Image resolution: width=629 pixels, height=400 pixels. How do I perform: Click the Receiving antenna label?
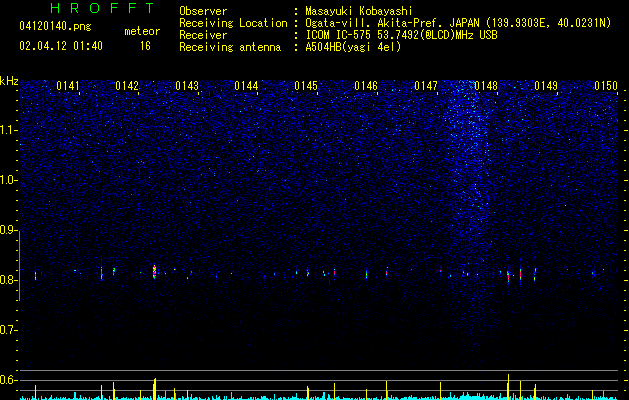coord(230,47)
